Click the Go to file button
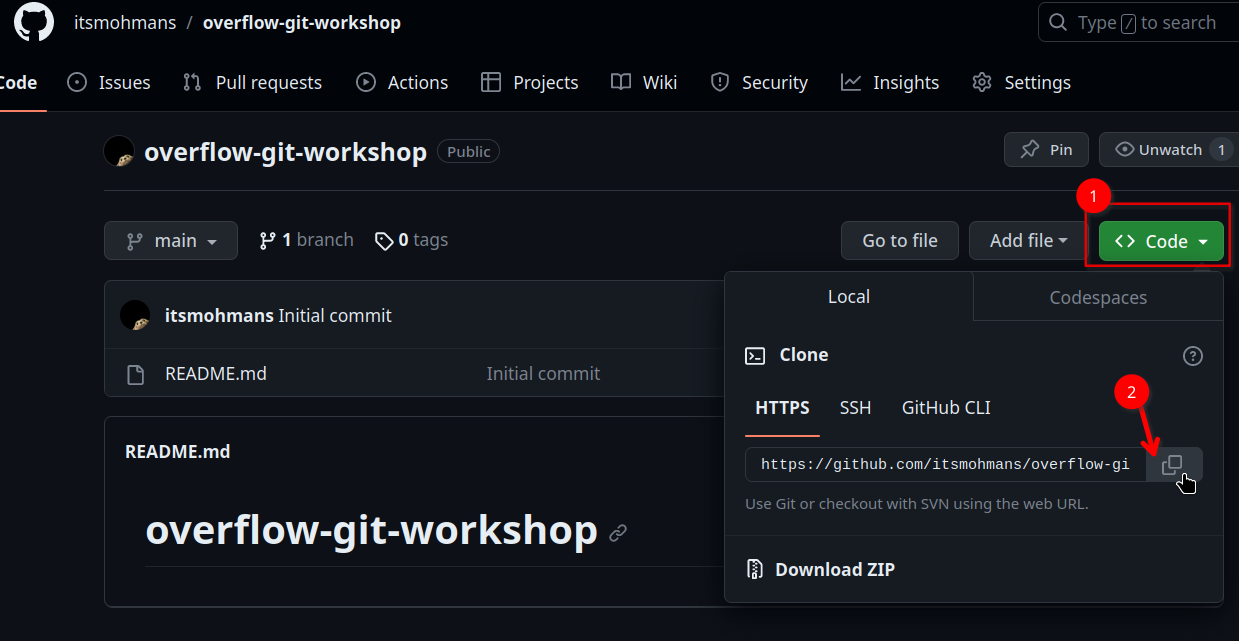Screen dimensions: 1239x641 900,241
